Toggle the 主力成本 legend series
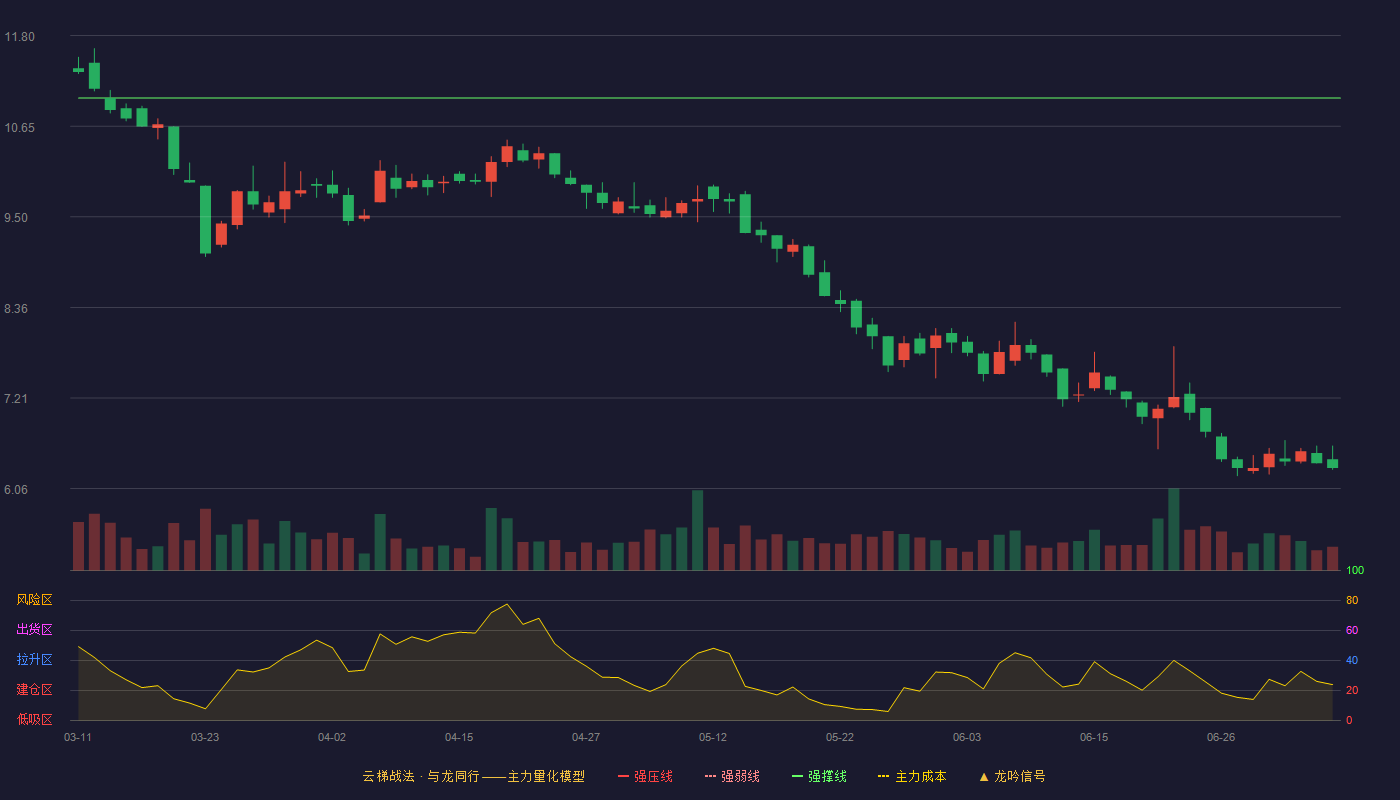 (x=912, y=776)
